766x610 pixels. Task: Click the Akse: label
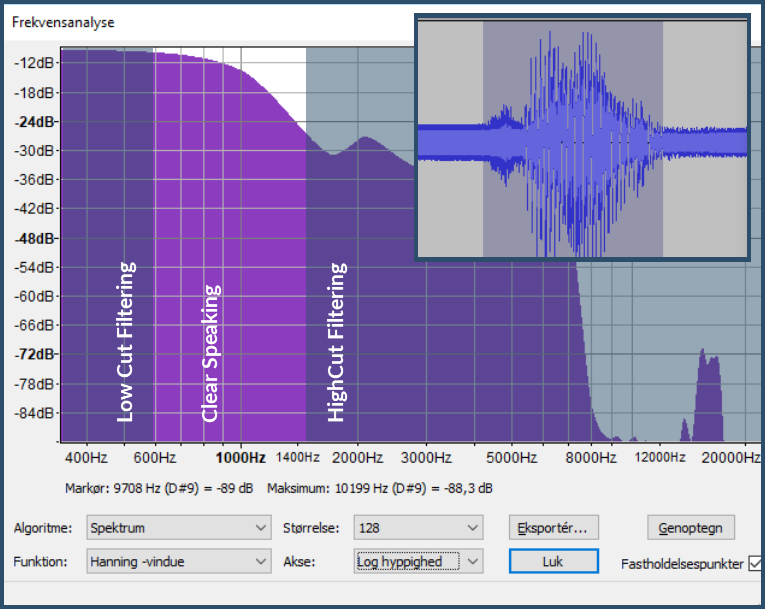click(x=299, y=562)
